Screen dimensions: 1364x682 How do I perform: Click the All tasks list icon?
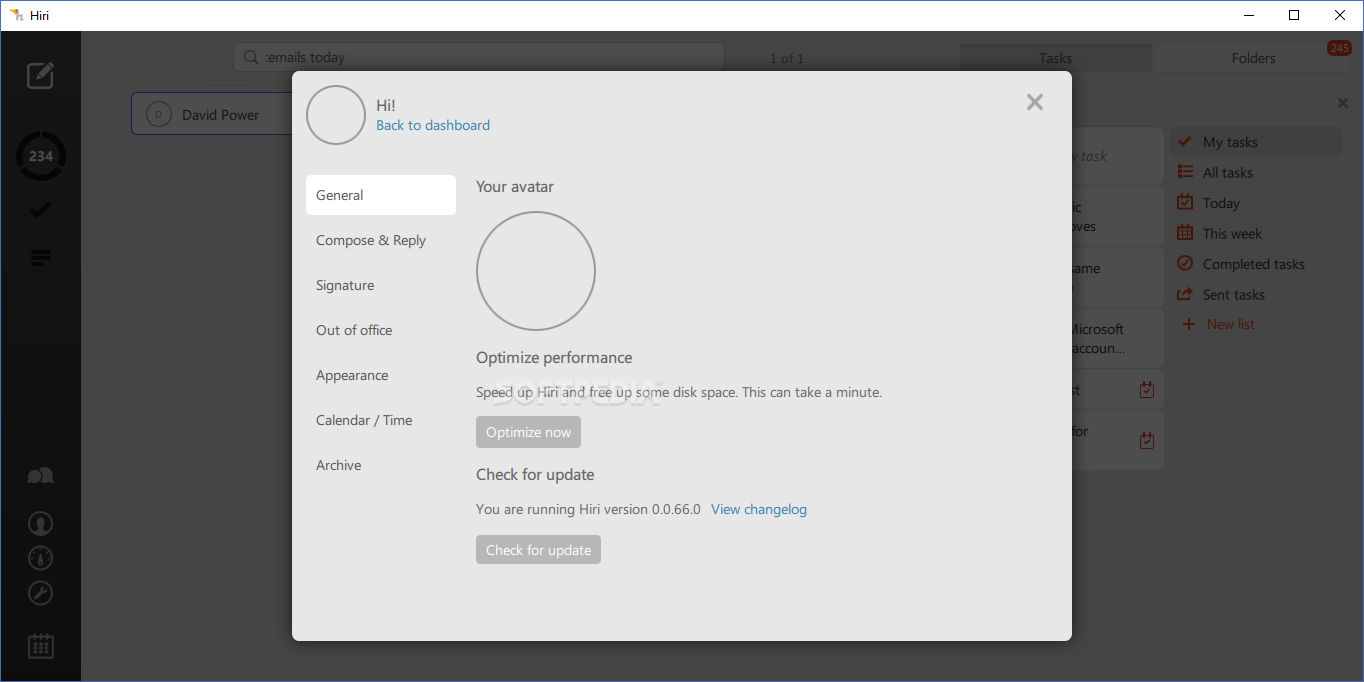(x=1185, y=172)
